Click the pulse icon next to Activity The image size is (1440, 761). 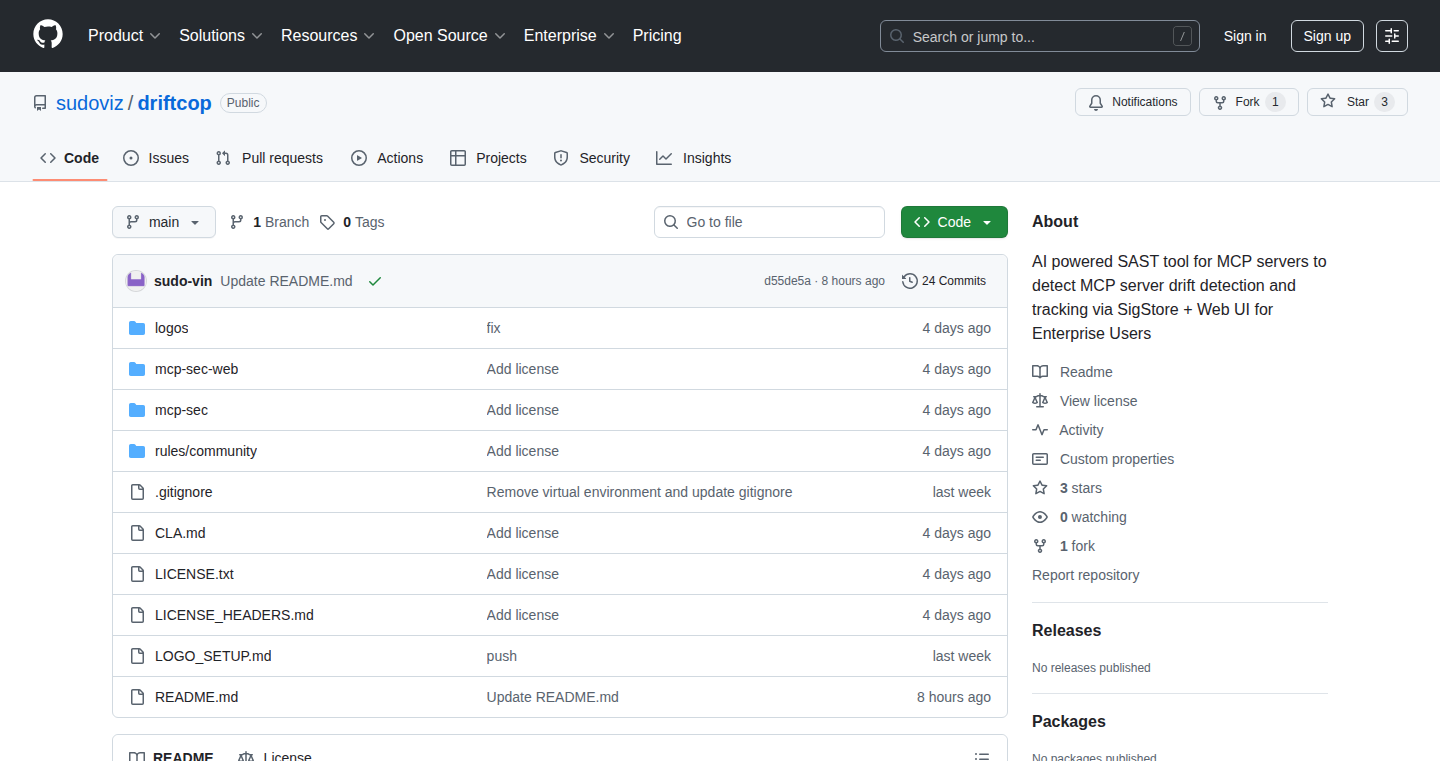[1040, 430]
